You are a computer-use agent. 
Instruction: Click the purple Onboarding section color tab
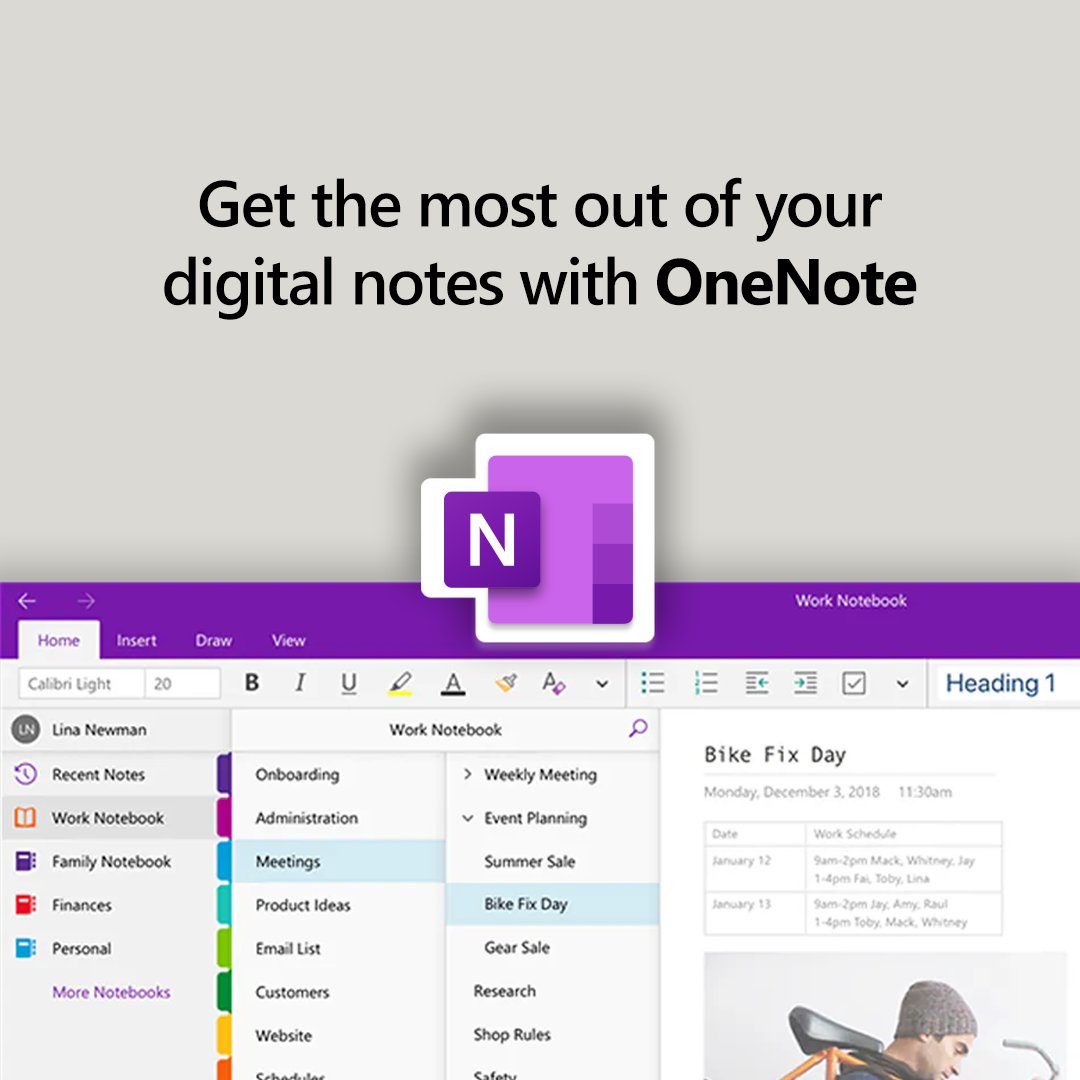[x=224, y=773]
